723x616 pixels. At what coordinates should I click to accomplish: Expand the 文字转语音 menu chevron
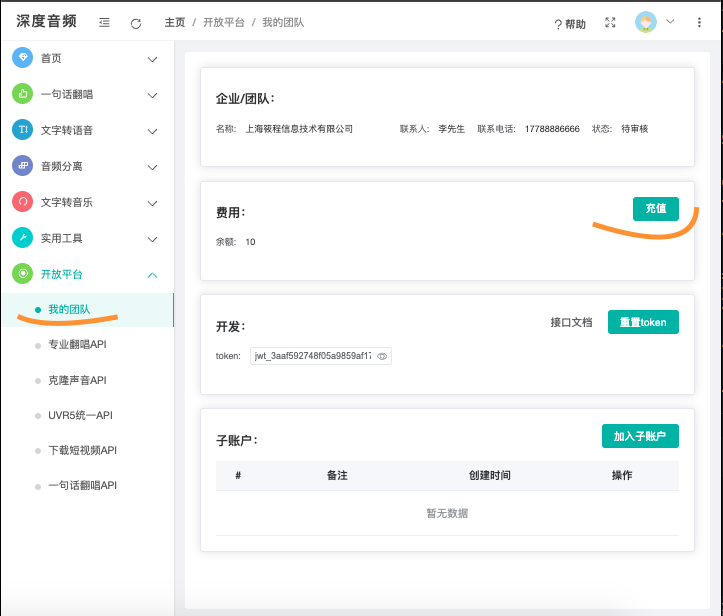tap(152, 131)
